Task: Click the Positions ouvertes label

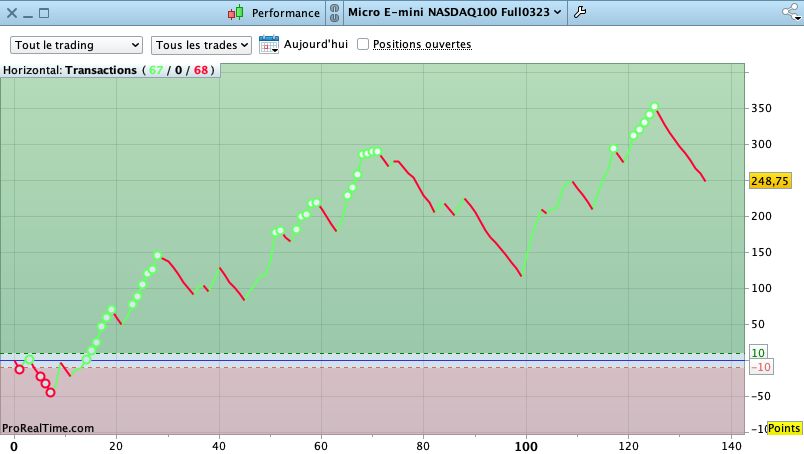Action: pyautogui.click(x=422, y=44)
